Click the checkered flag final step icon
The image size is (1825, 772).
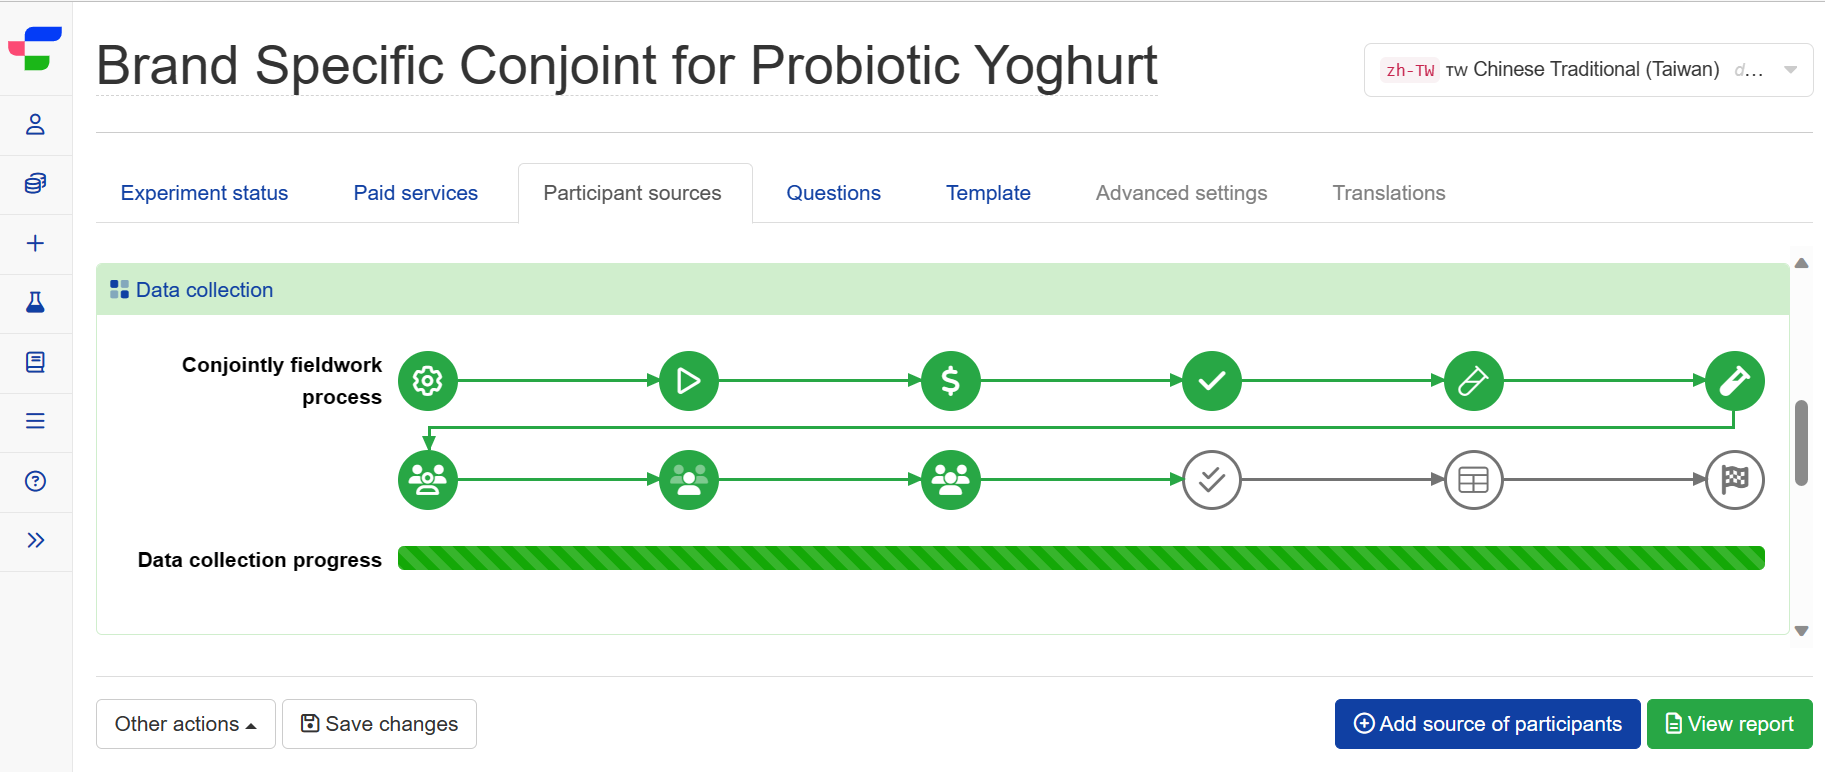[x=1735, y=480]
